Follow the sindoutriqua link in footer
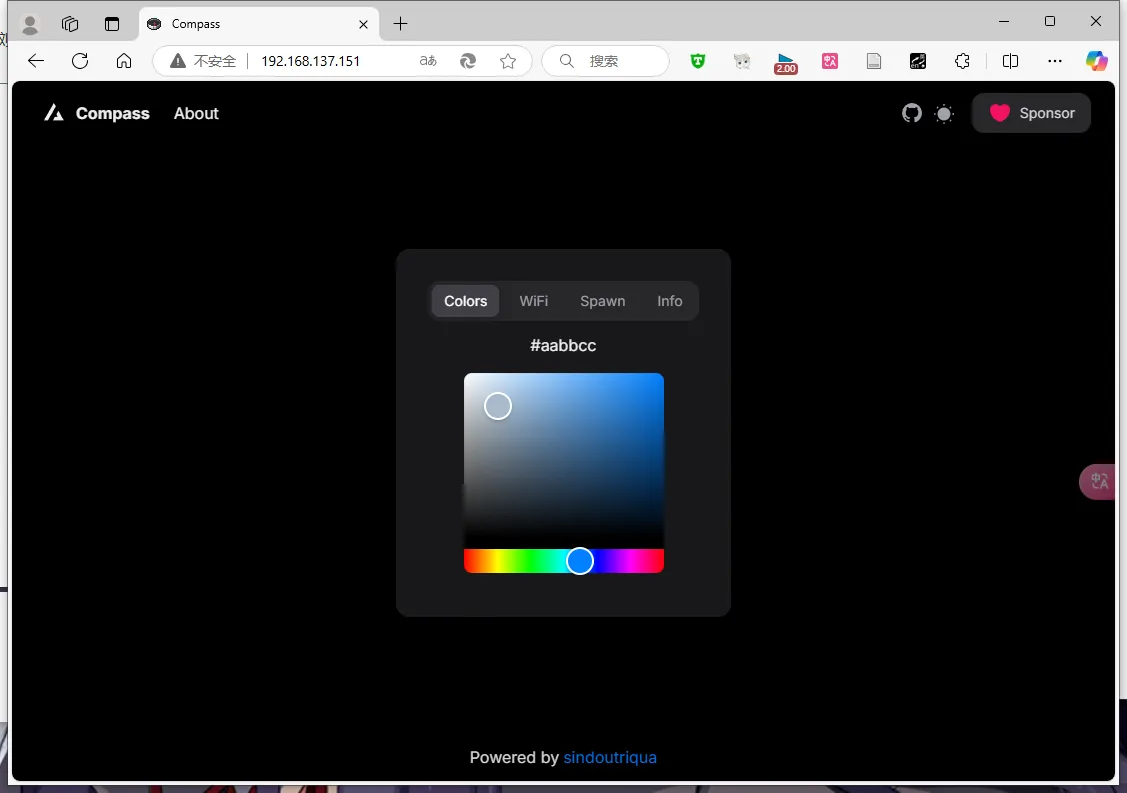Viewport: 1127px width, 793px height. click(610, 757)
